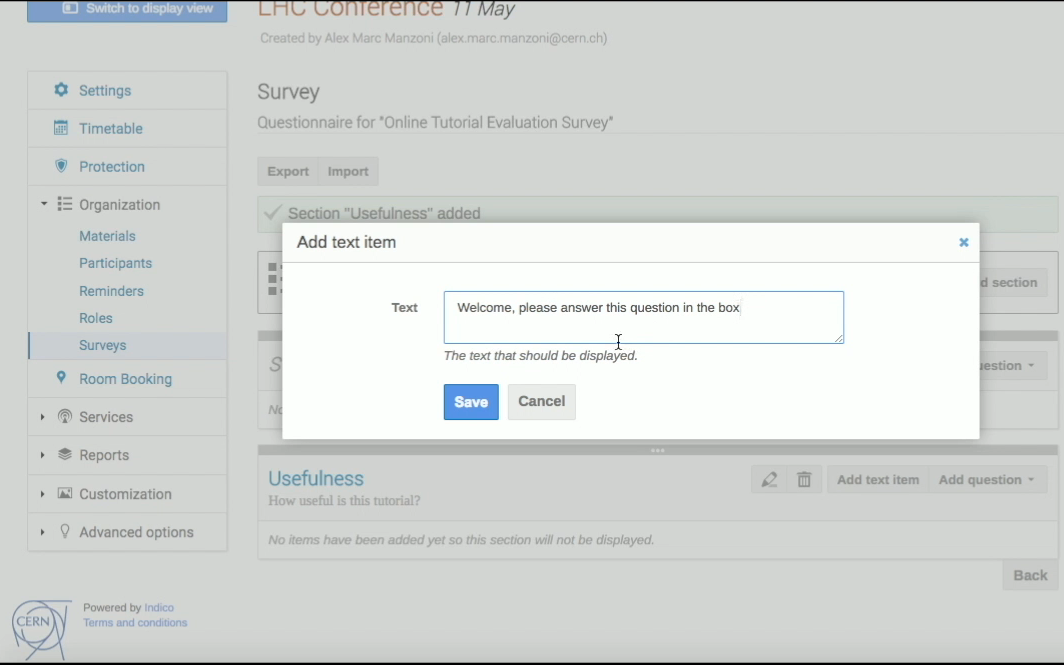Image resolution: width=1064 pixels, height=665 pixels.
Task: Click inside the Text input box
Action: click(643, 318)
